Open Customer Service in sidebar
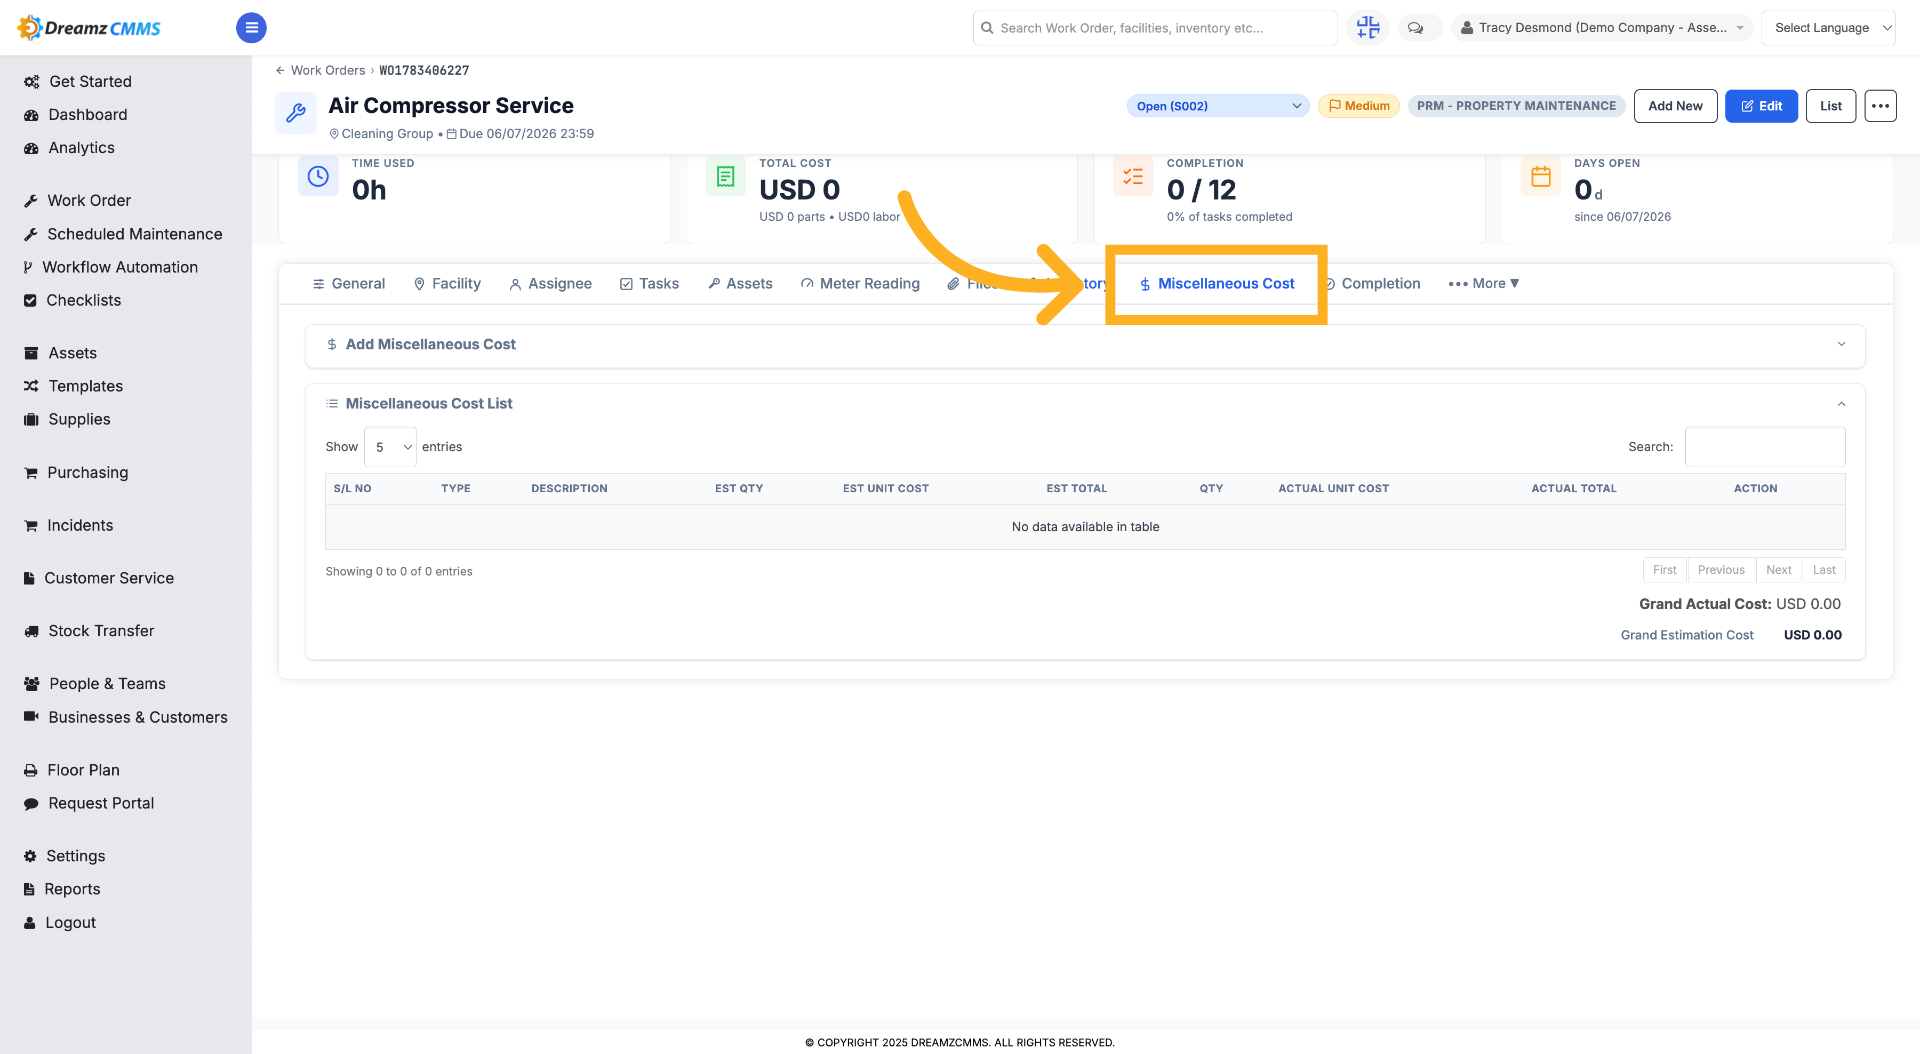The height and width of the screenshot is (1054, 1920). tap(109, 578)
